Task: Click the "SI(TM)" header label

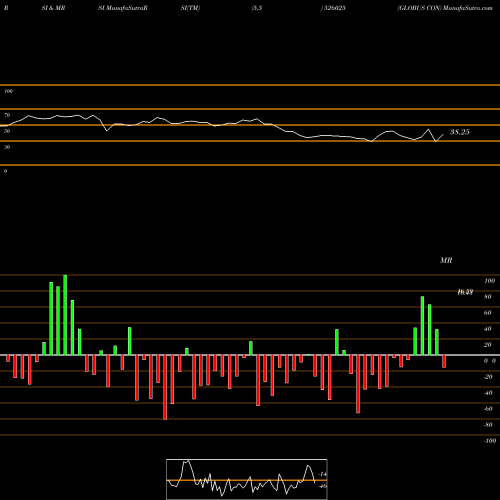Action: 190,8
